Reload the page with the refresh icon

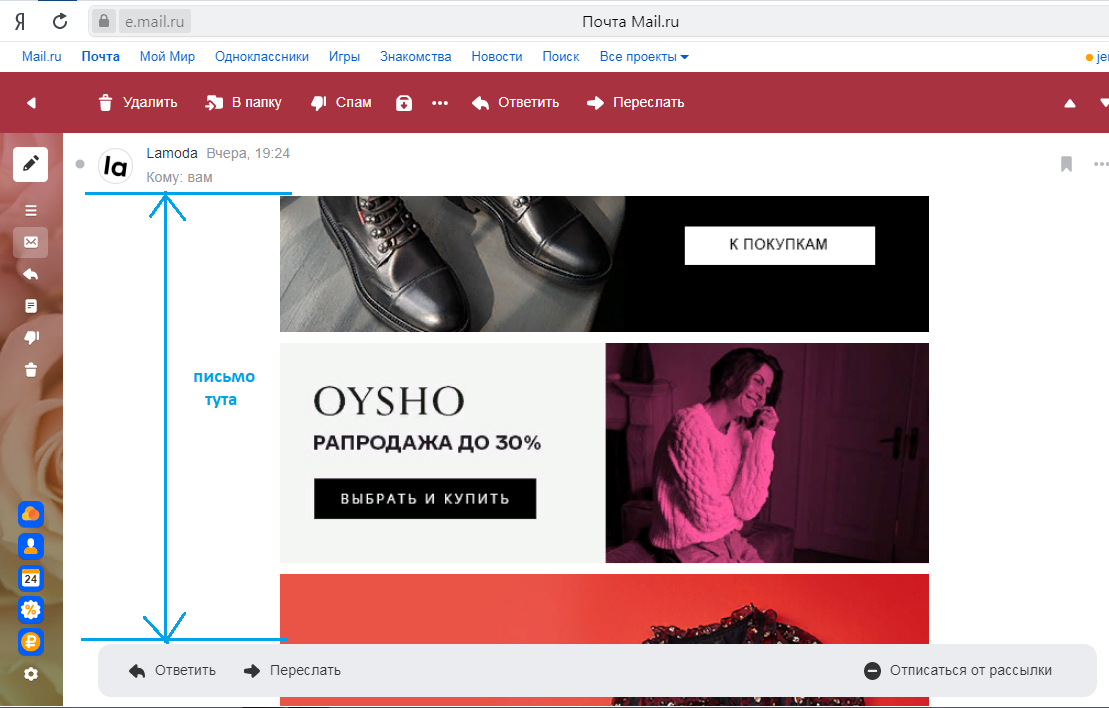60,21
